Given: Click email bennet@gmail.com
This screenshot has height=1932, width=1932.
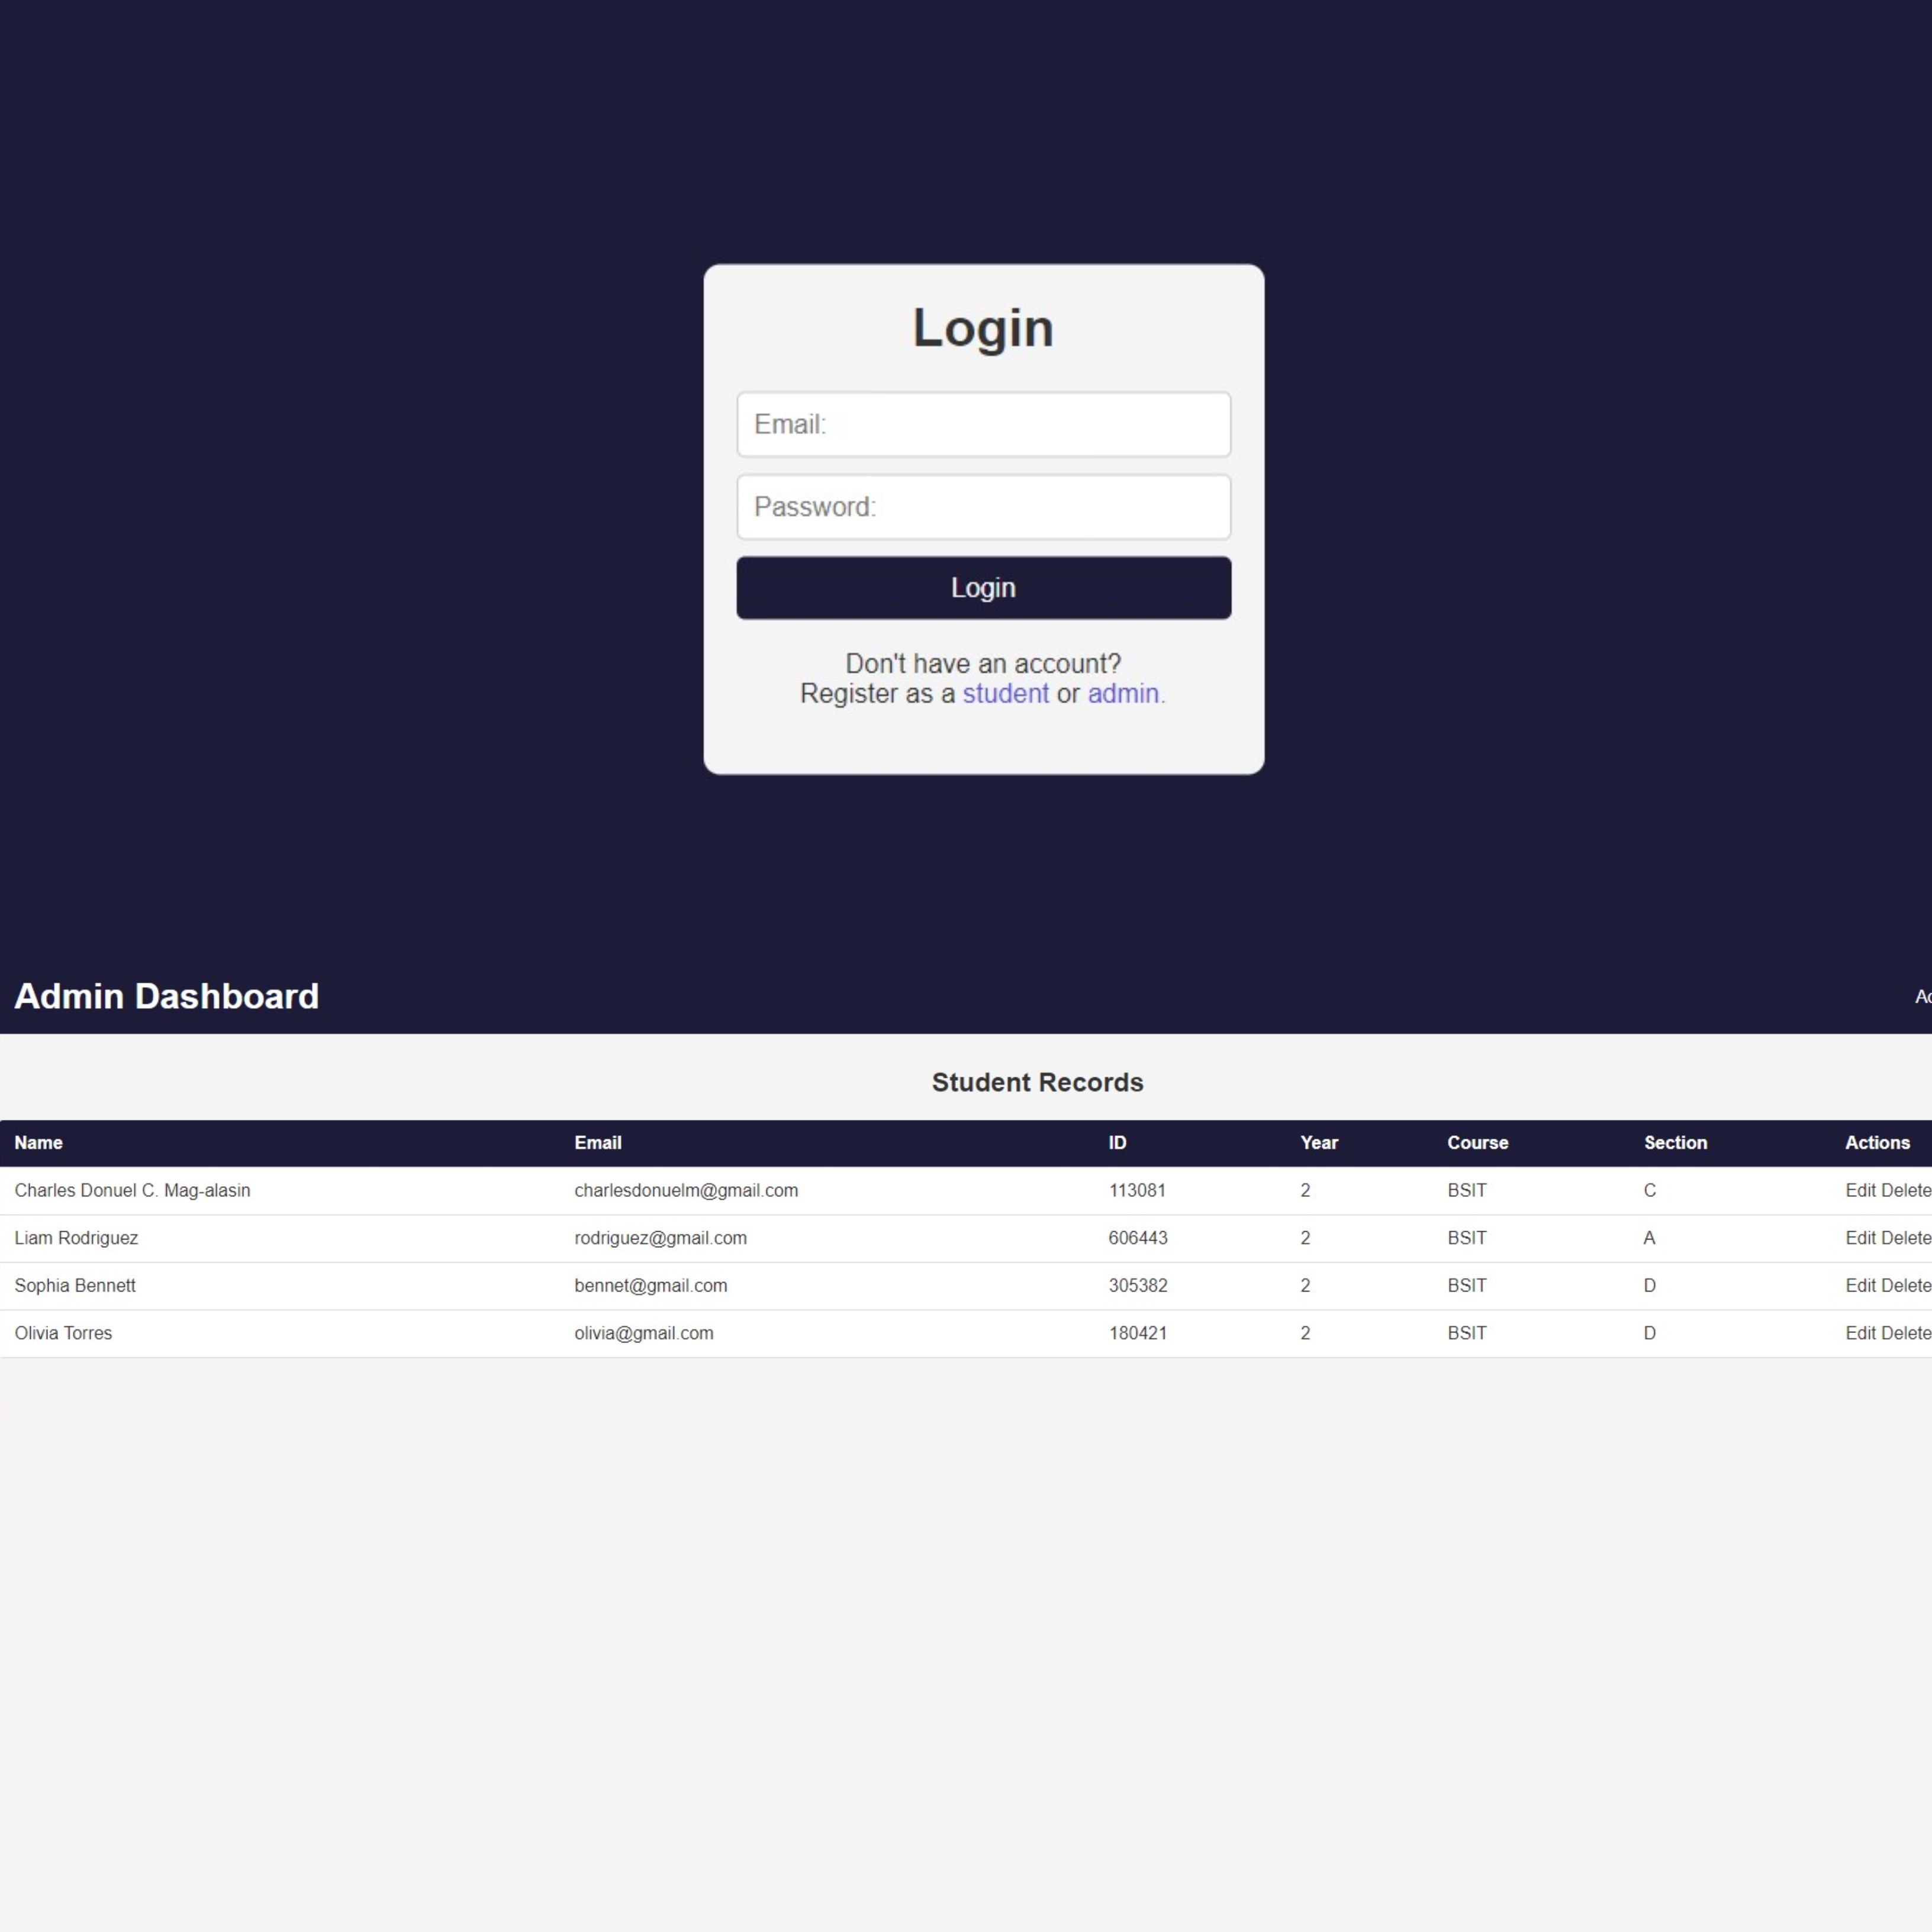Looking at the screenshot, I should pyautogui.click(x=650, y=1286).
